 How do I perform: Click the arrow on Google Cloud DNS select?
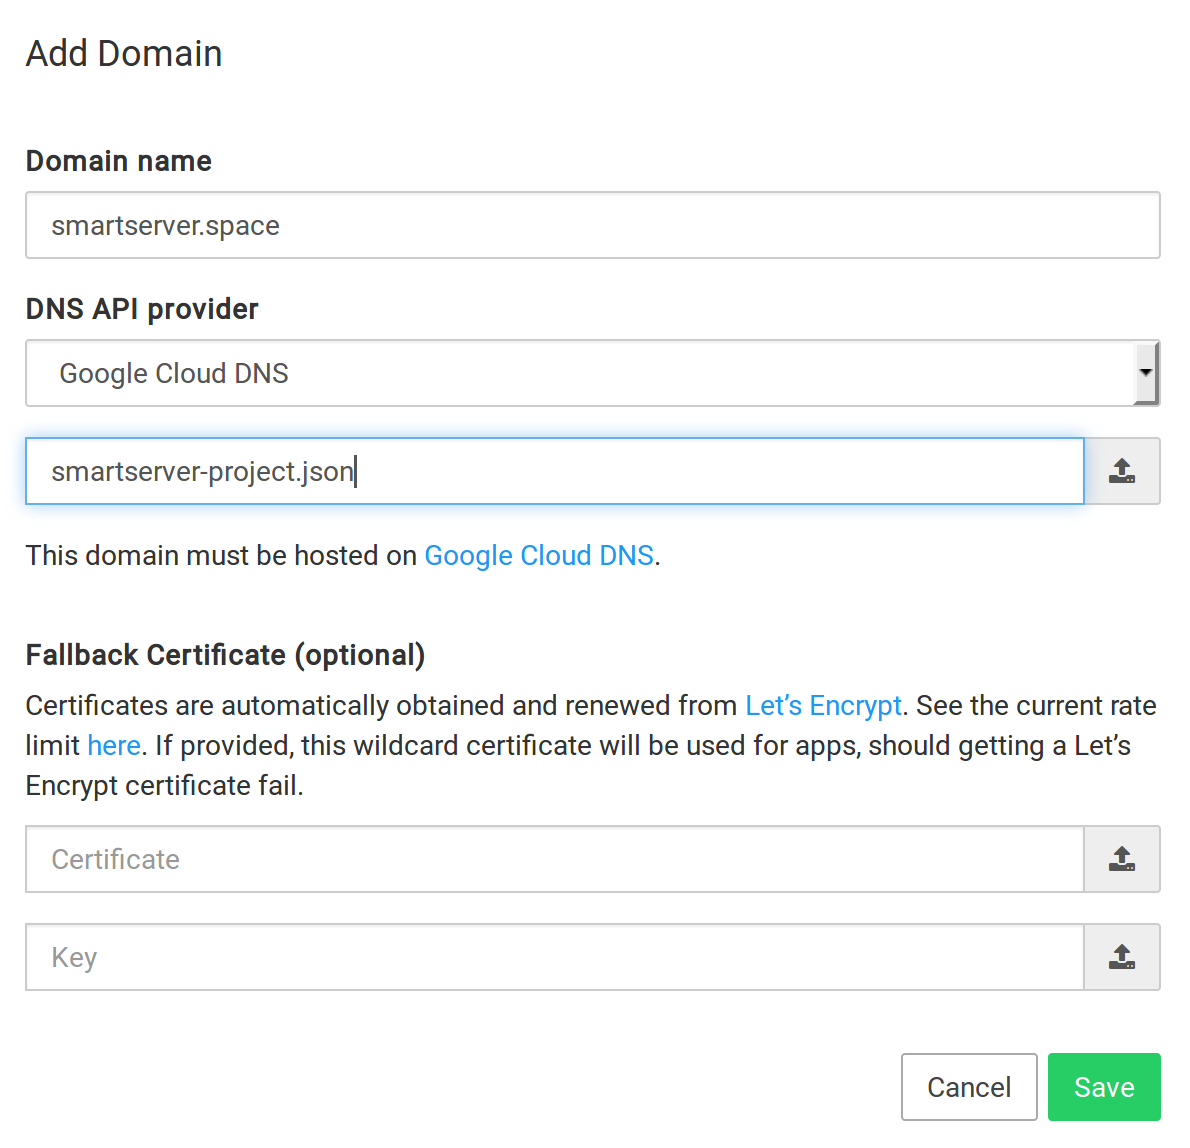(x=1146, y=373)
